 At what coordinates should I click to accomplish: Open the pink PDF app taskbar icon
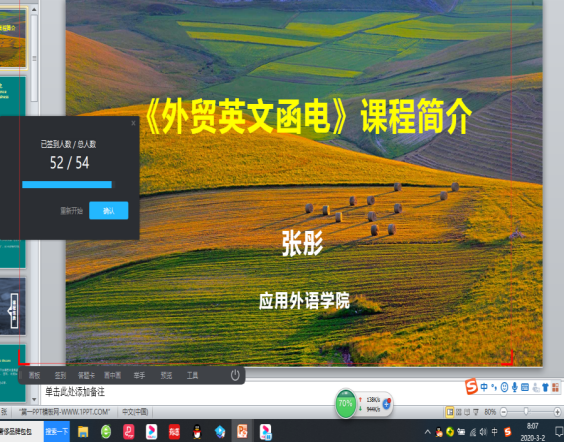[x=128, y=432]
